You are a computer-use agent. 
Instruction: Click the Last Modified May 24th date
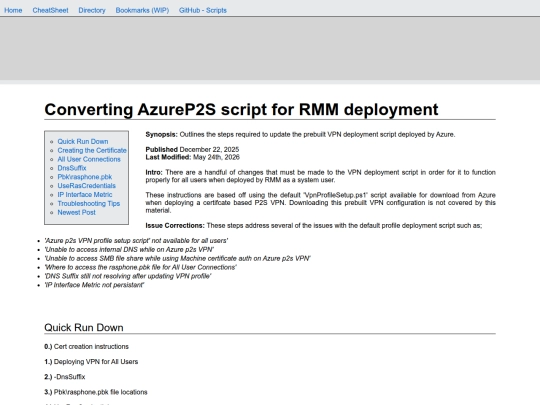click(x=193, y=157)
